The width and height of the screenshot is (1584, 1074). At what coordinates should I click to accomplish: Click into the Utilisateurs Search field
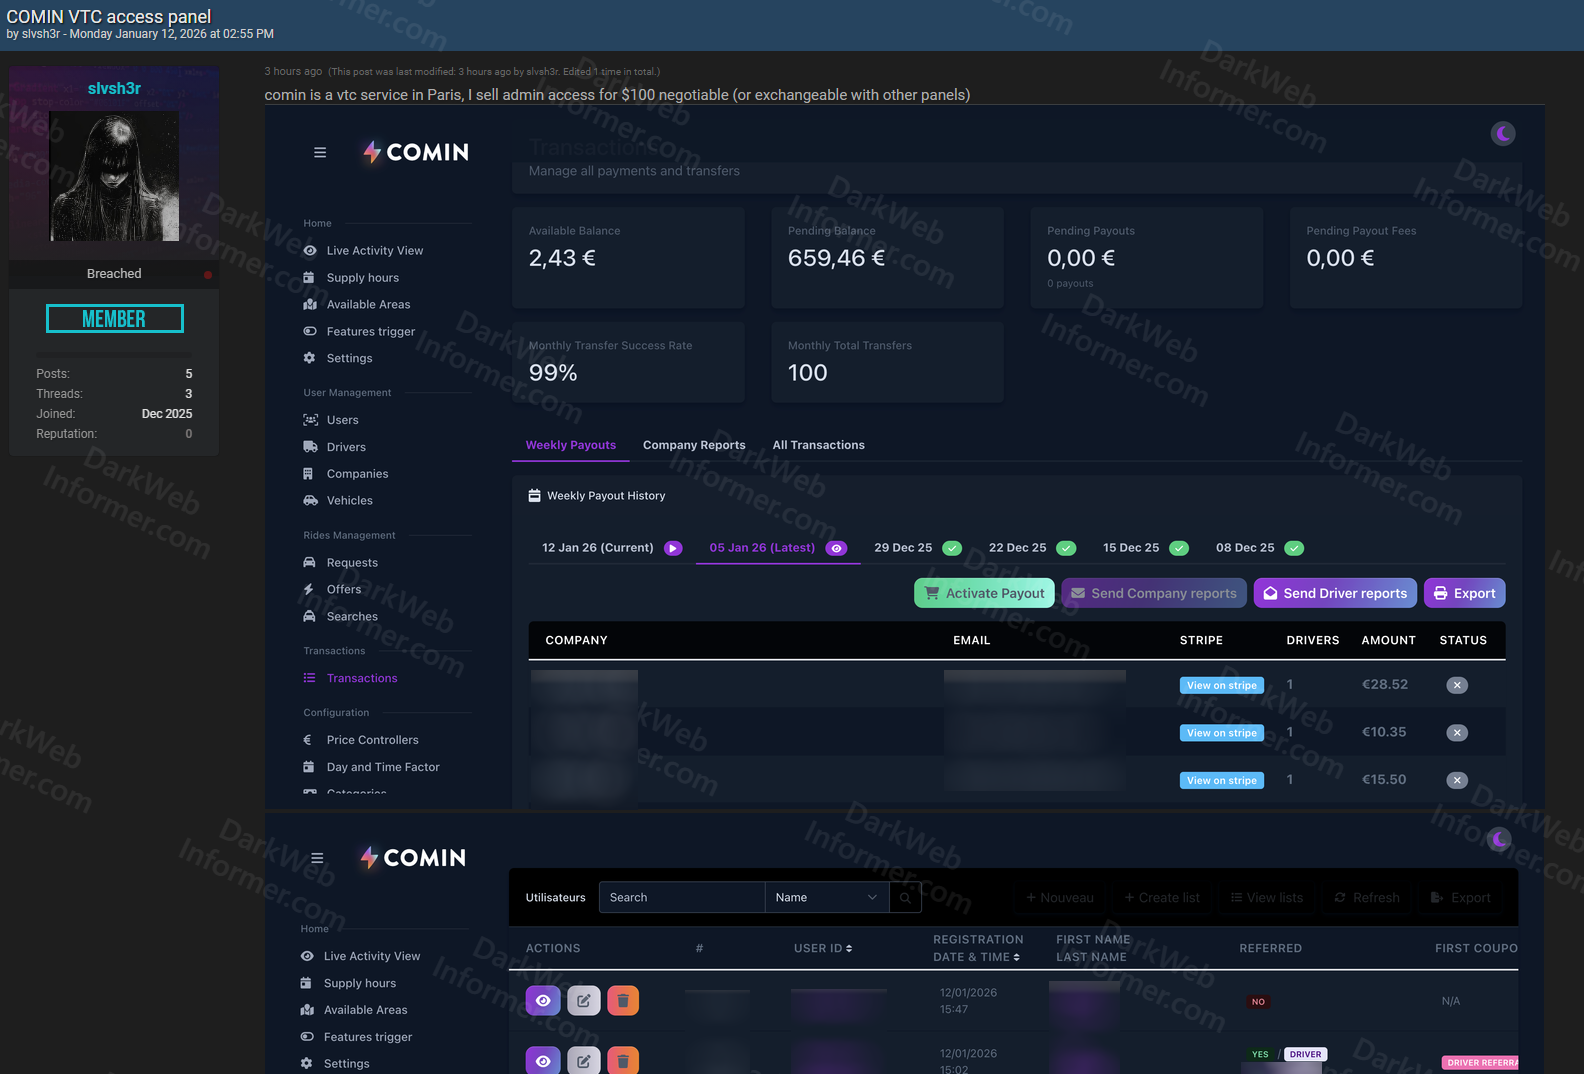681,898
